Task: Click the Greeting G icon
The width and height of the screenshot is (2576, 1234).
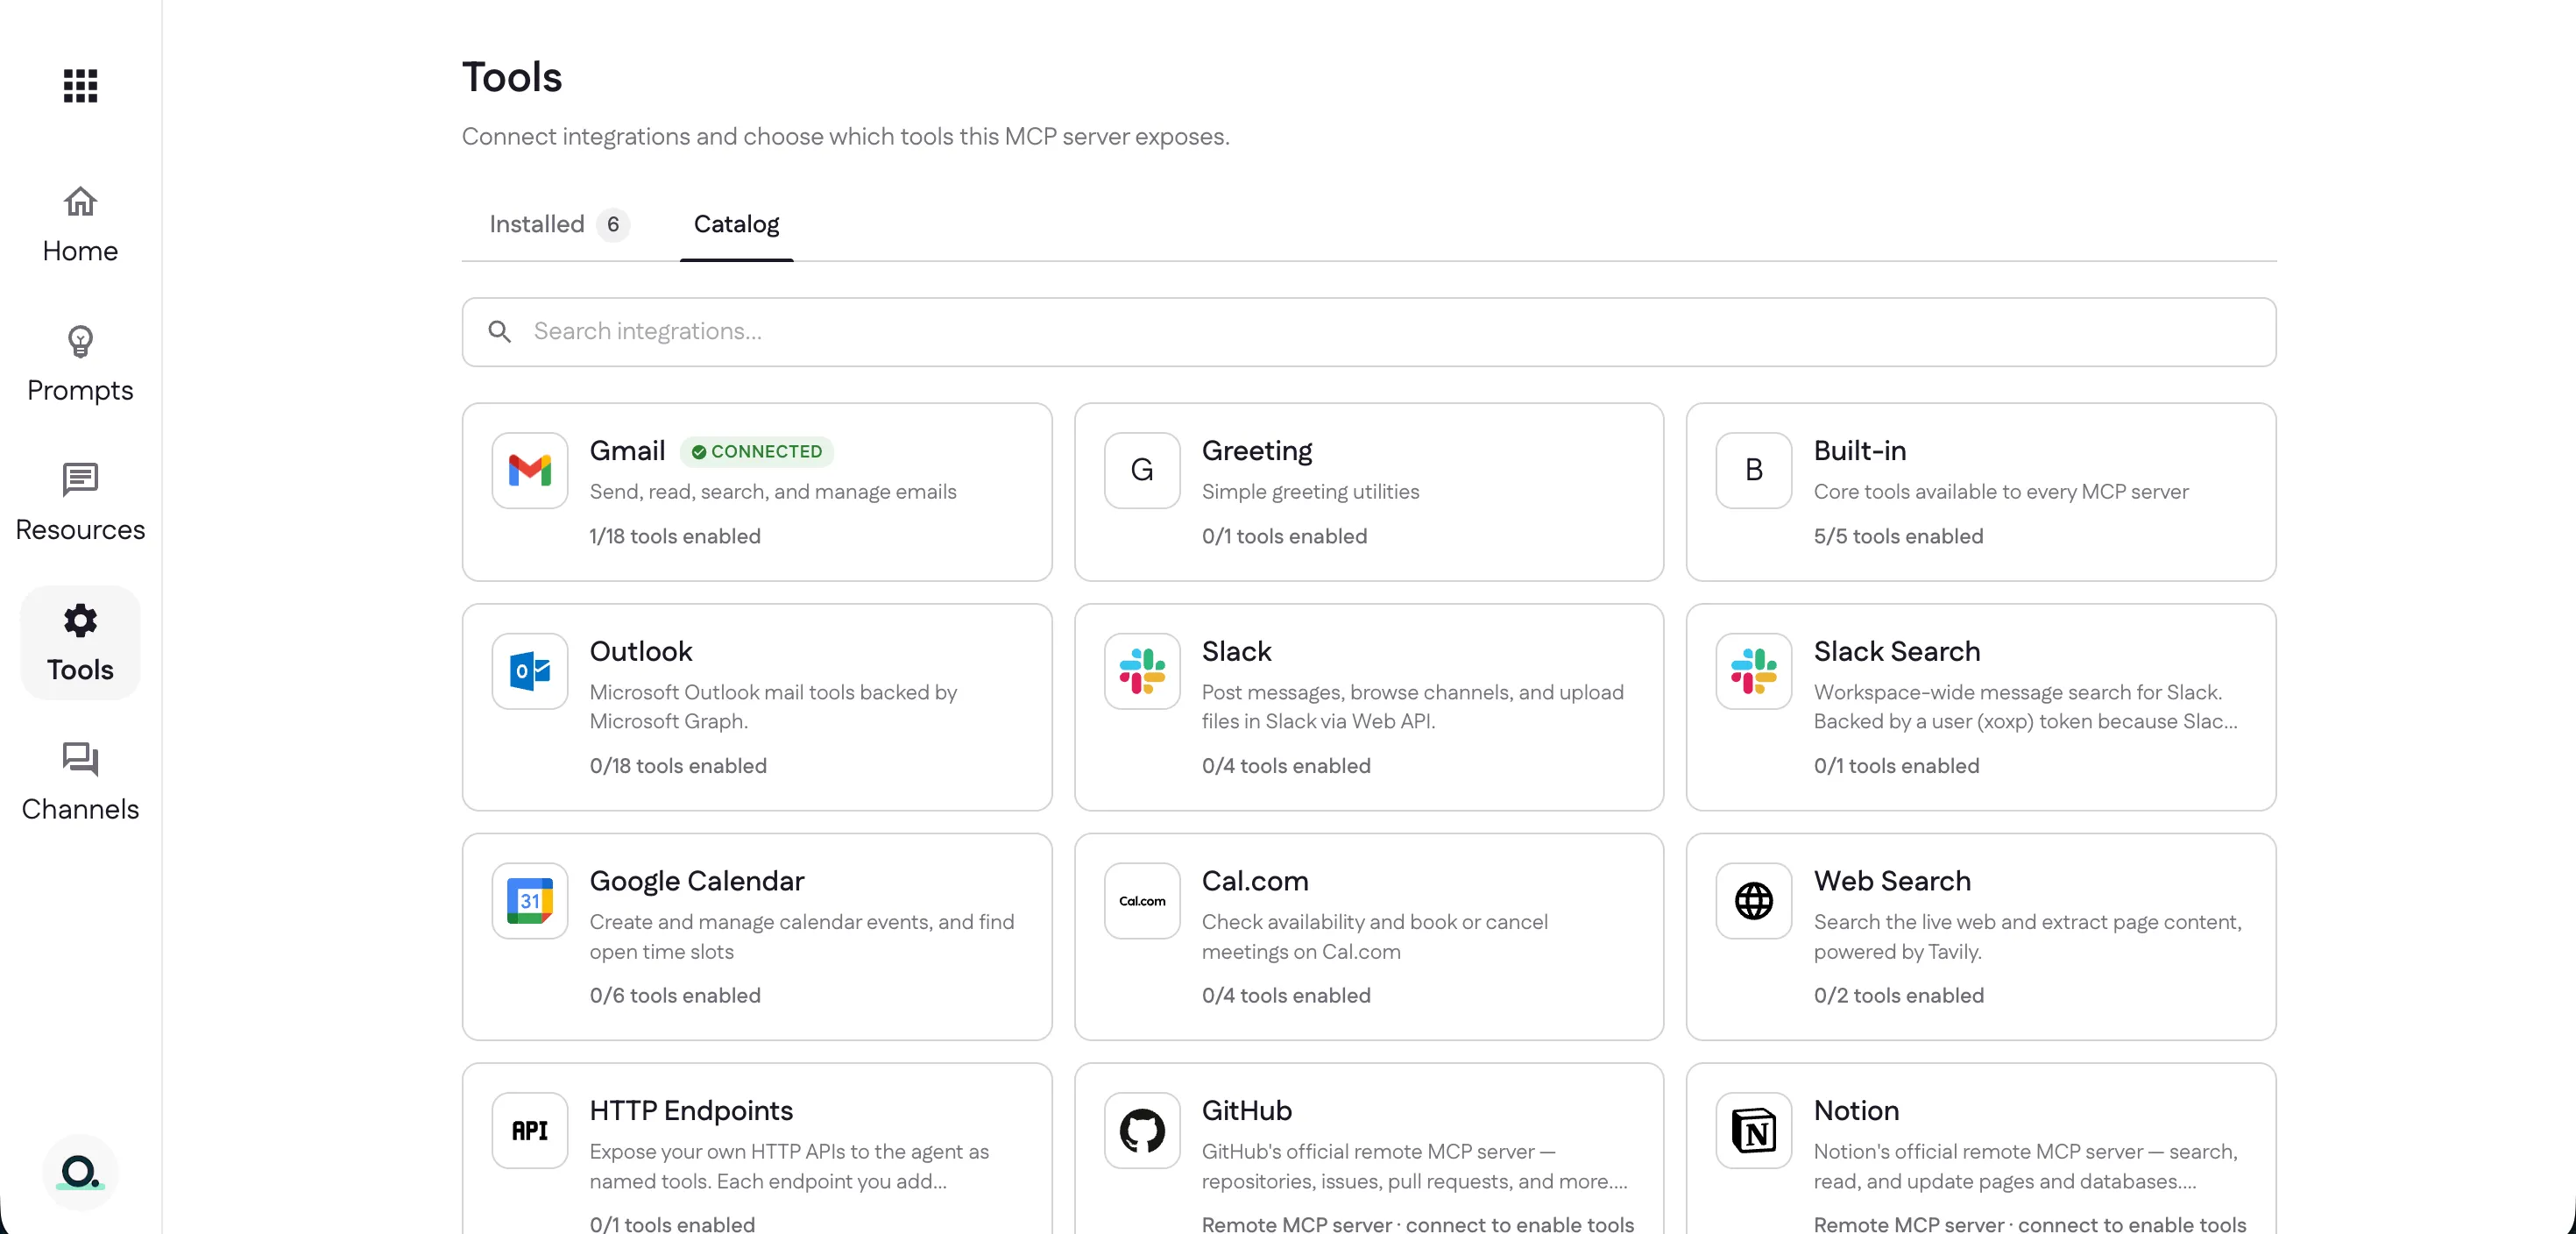Action: 1142,470
